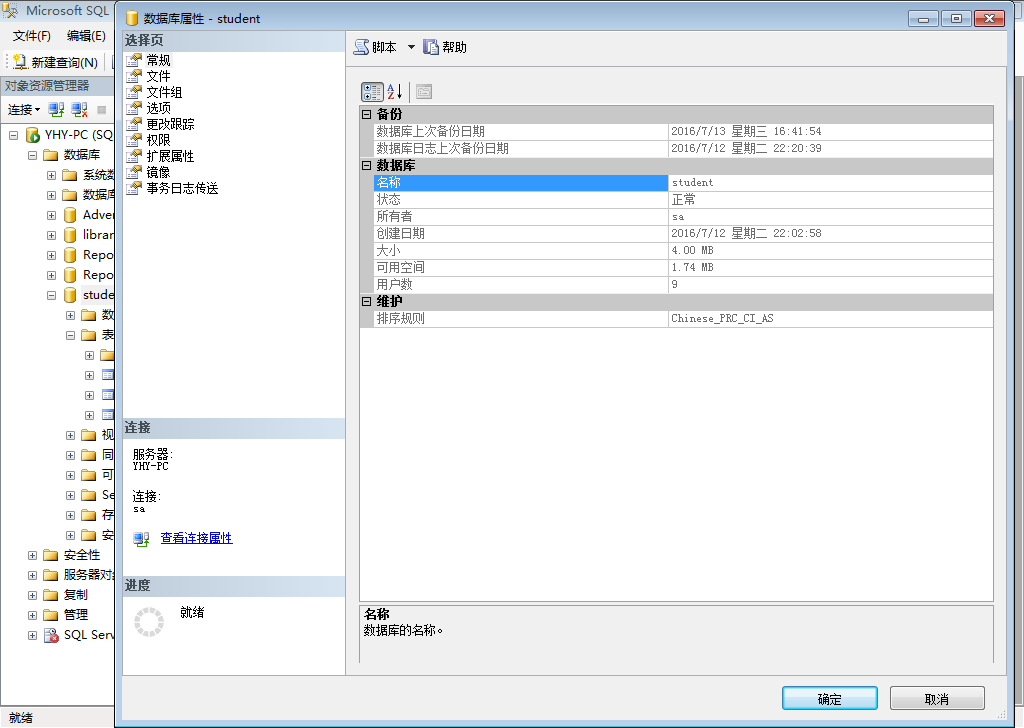The image size is (1024, 728).
Task: Click 新建查询(N) in the SSMS toolbar
Action: point(56,62)
